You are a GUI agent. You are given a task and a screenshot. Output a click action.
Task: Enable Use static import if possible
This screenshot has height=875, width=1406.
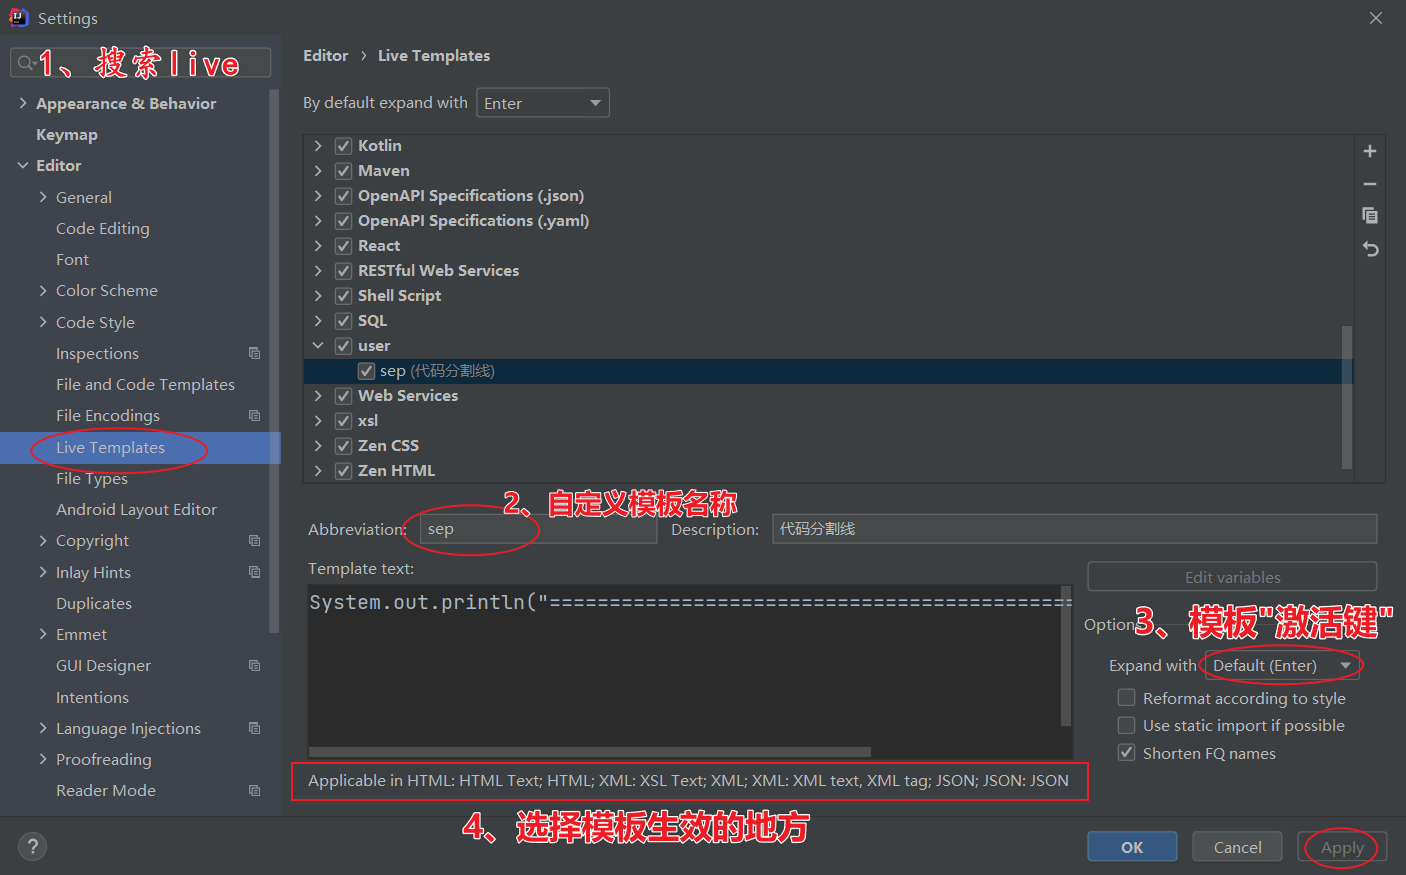pyautogui.click(x=1126, y=725)
